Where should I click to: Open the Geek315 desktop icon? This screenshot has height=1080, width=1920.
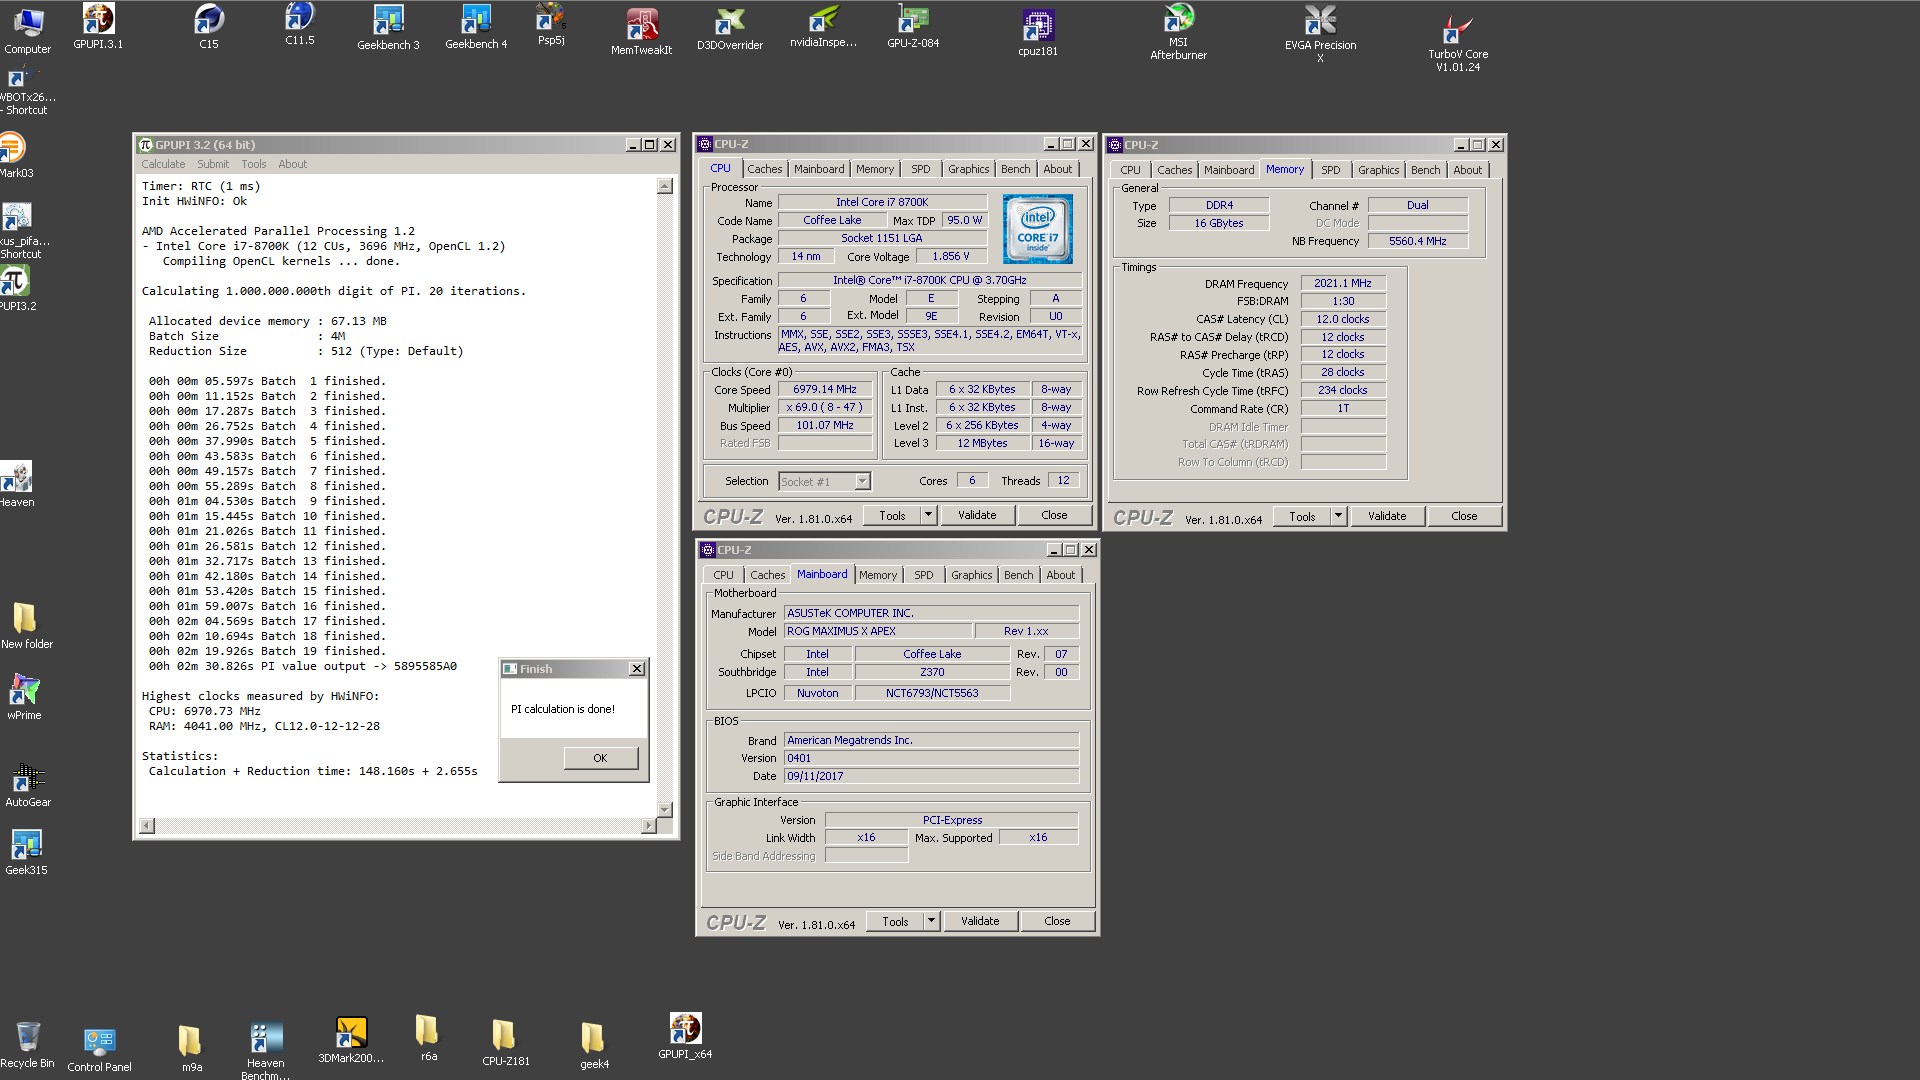tap(26, 853)
